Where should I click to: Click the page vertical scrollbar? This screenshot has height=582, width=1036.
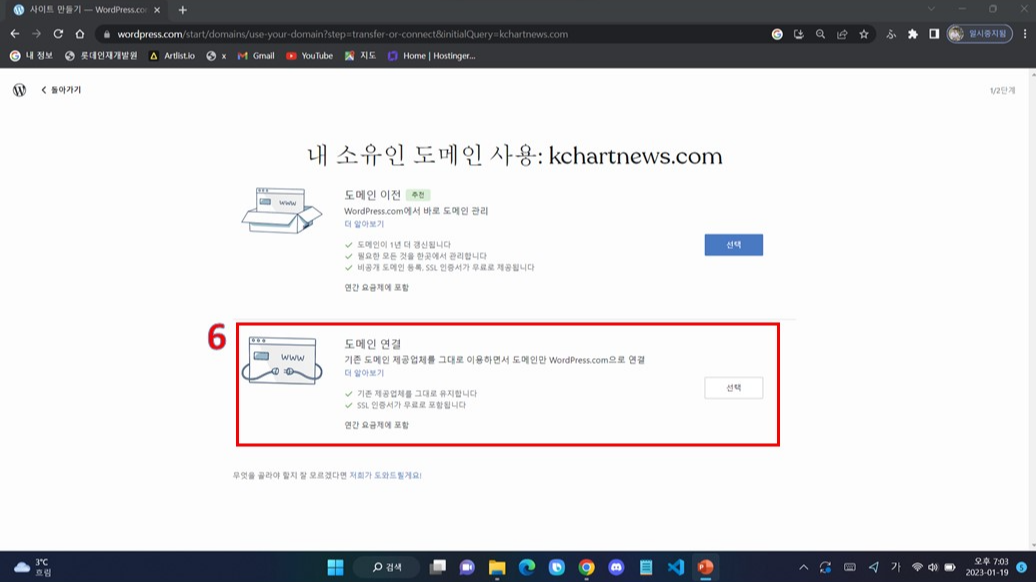tap(1032, 307)
